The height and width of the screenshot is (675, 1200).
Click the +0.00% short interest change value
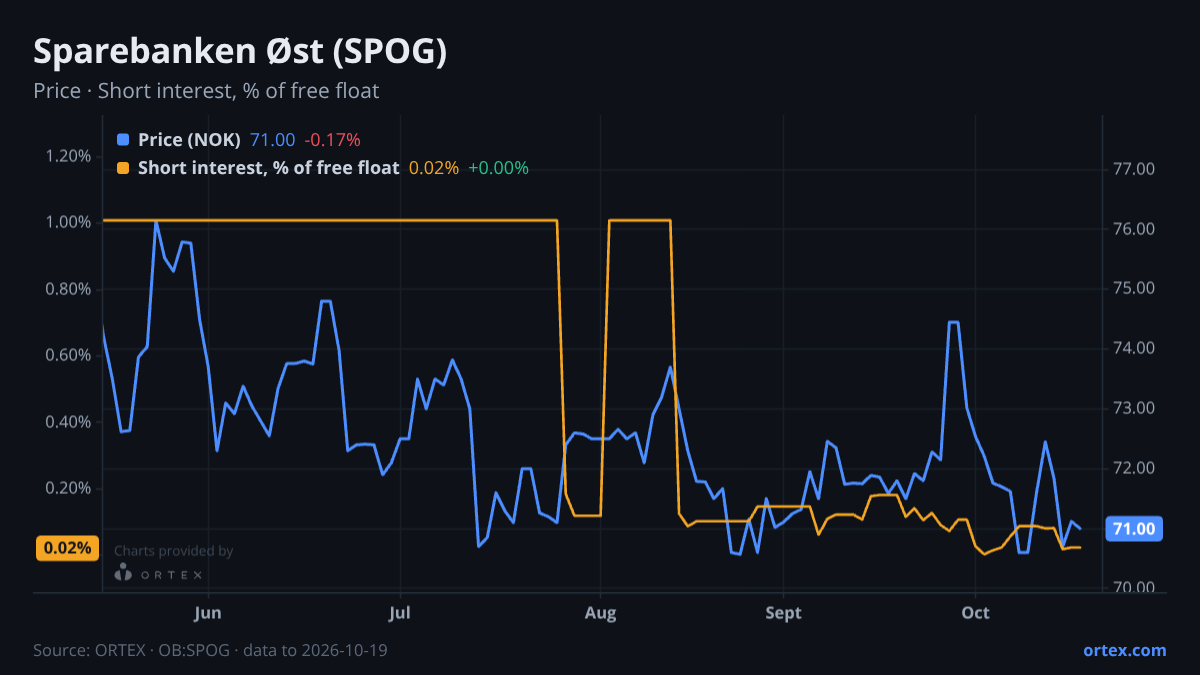coord(498,168)
